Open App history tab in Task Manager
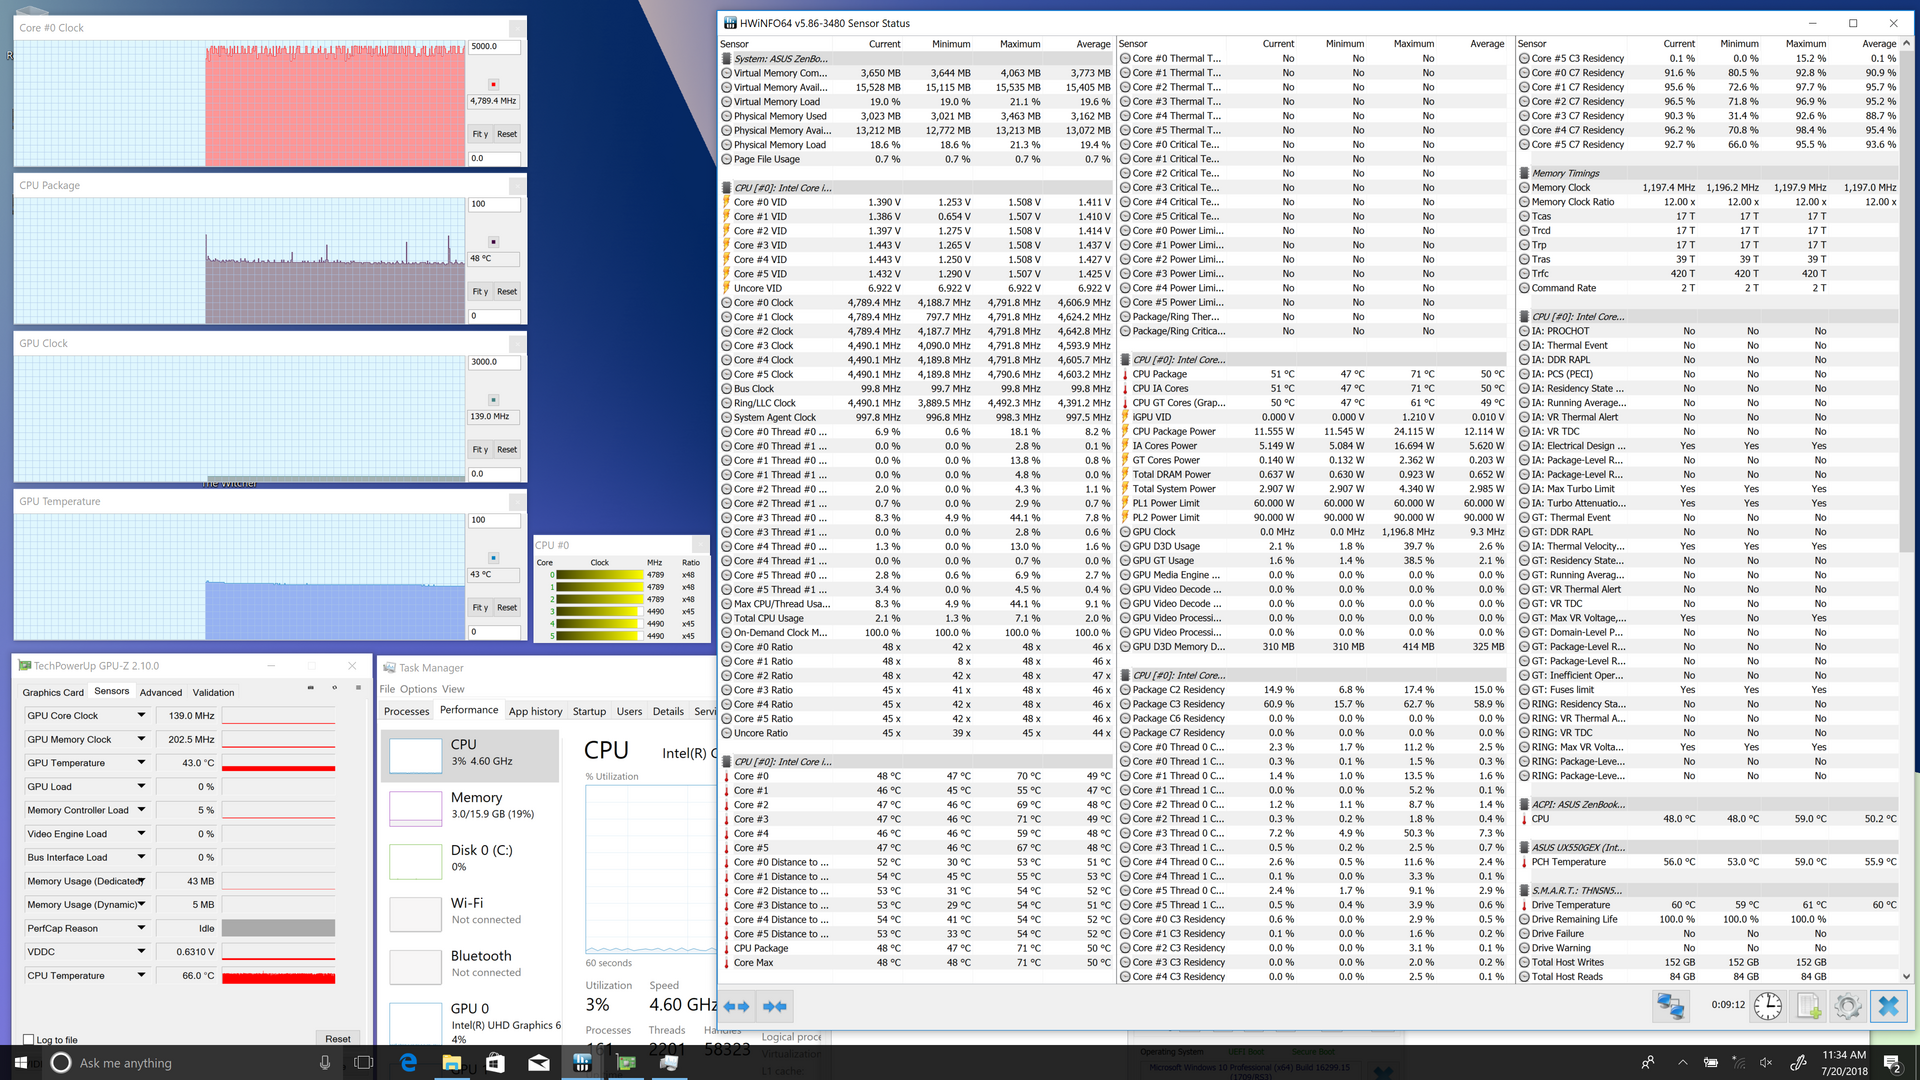 535,712
